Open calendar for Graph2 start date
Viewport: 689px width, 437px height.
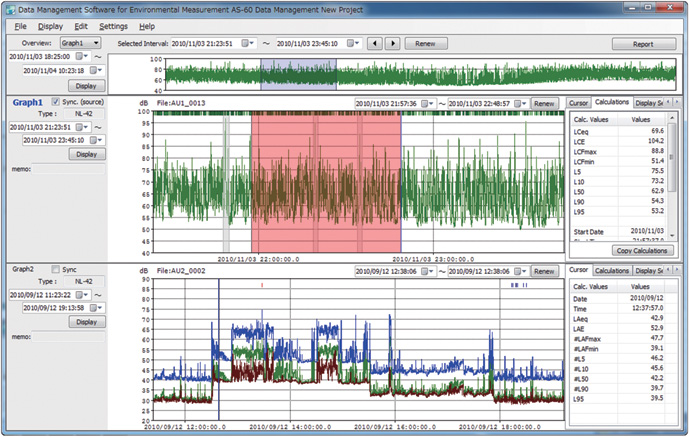click(81, 295)
